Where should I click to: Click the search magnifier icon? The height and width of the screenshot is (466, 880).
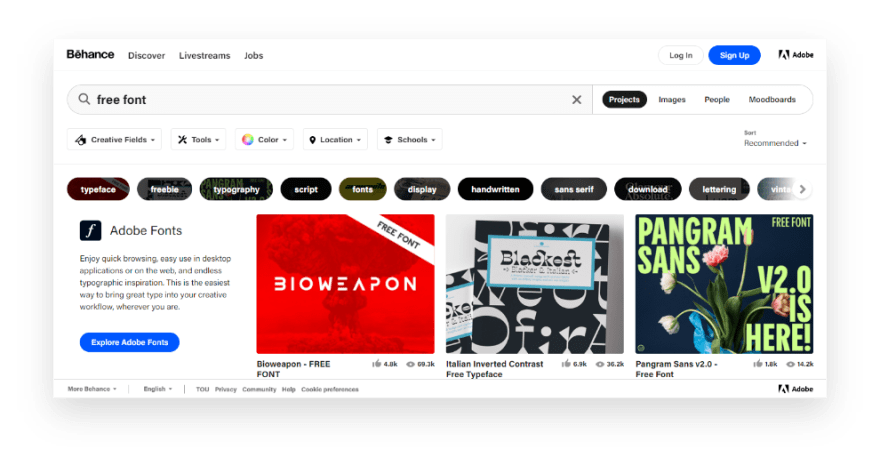pos(84,99)
